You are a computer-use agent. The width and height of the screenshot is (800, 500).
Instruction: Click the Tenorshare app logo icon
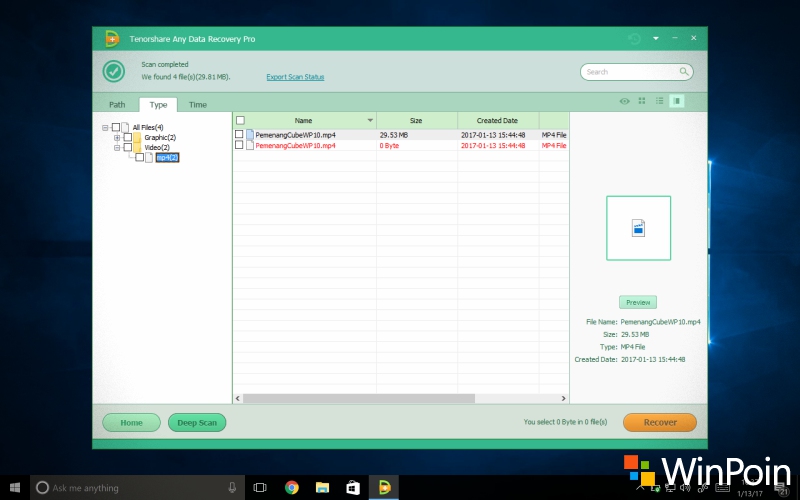[112, 39]
